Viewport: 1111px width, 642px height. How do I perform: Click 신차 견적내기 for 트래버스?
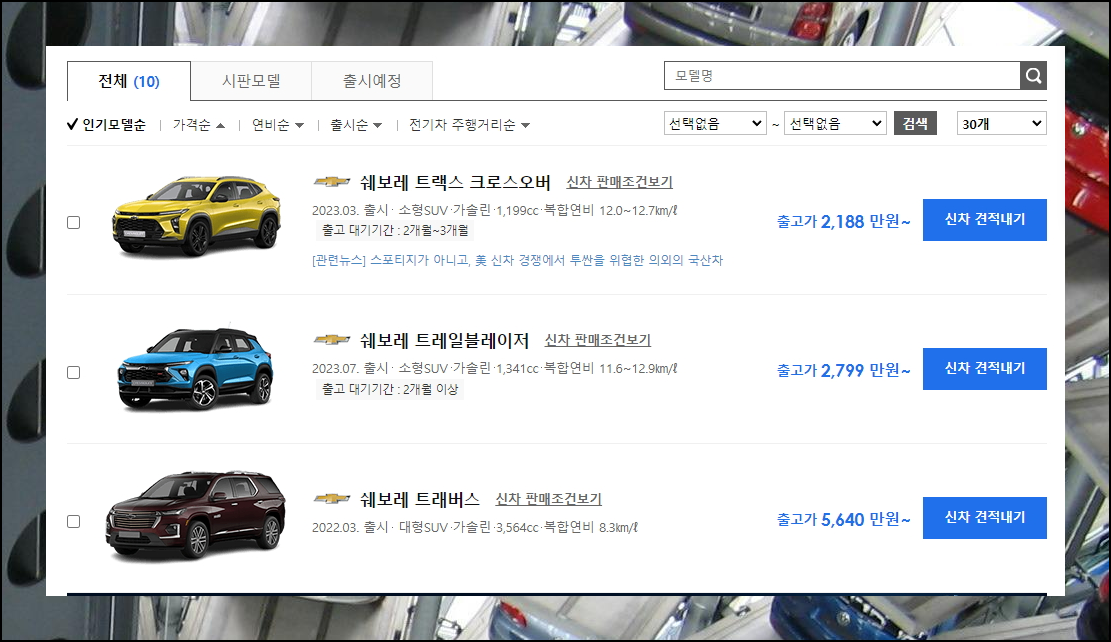pyautogui.click(x=984, y=517)
